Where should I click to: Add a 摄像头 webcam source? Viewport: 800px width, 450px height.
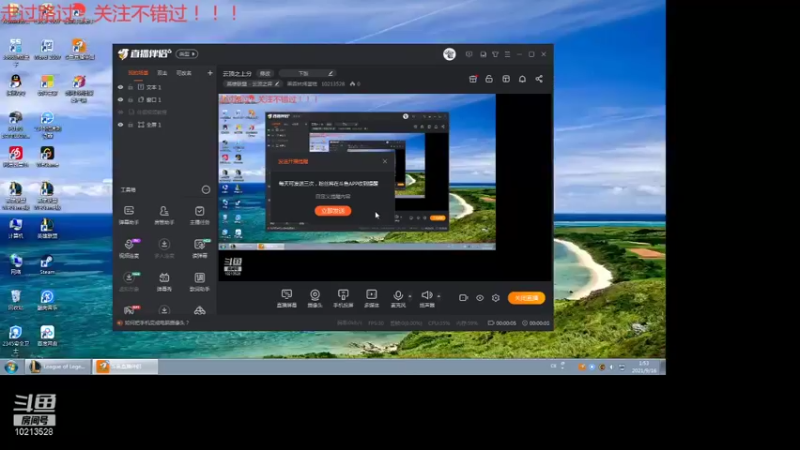315,298
